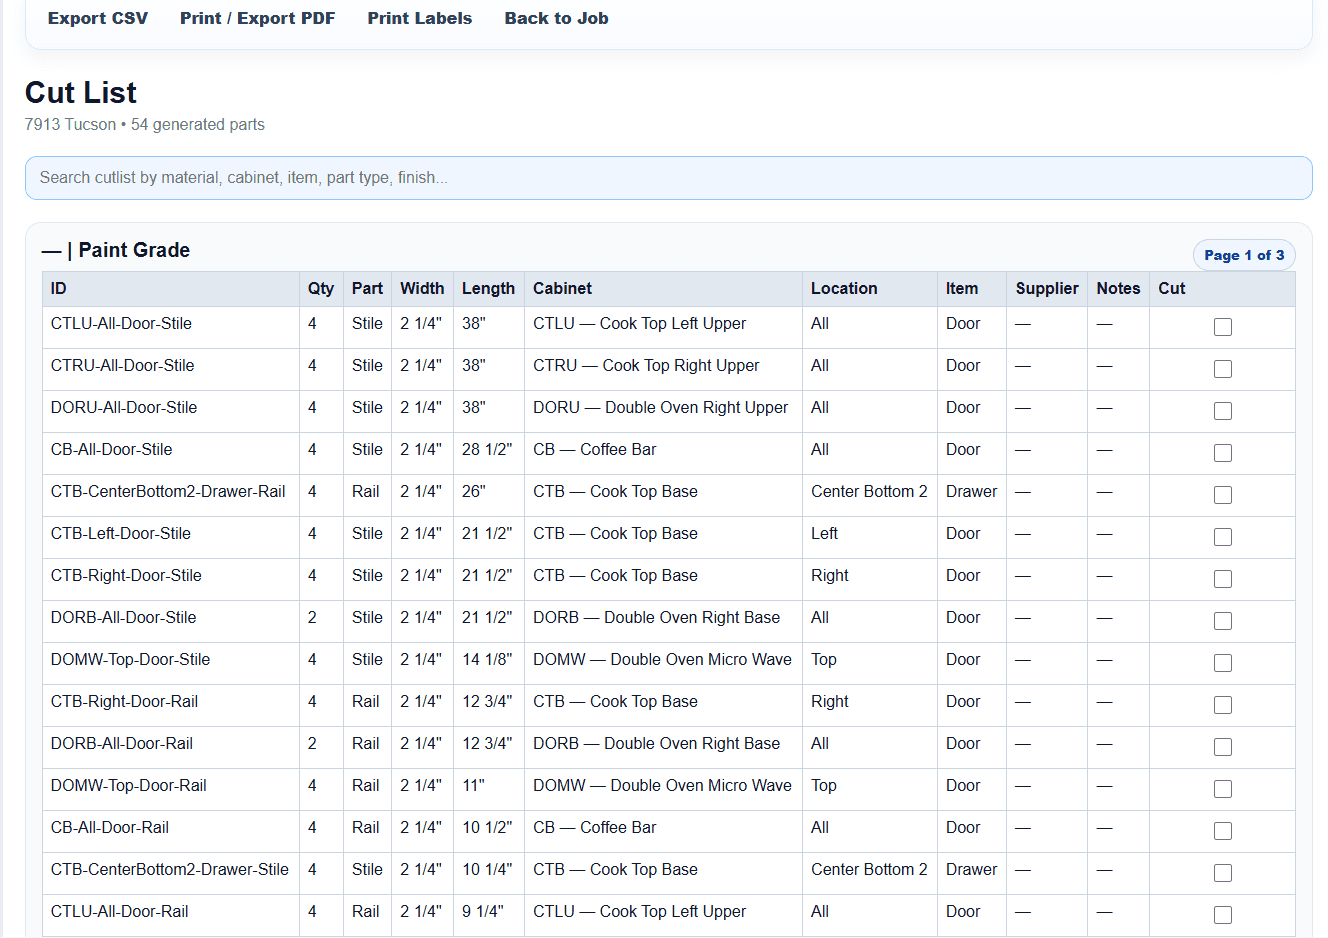The height and width of the screenshot is (938, 1328).
Task: Click the Supplier column header
Action: point(1047,288)
